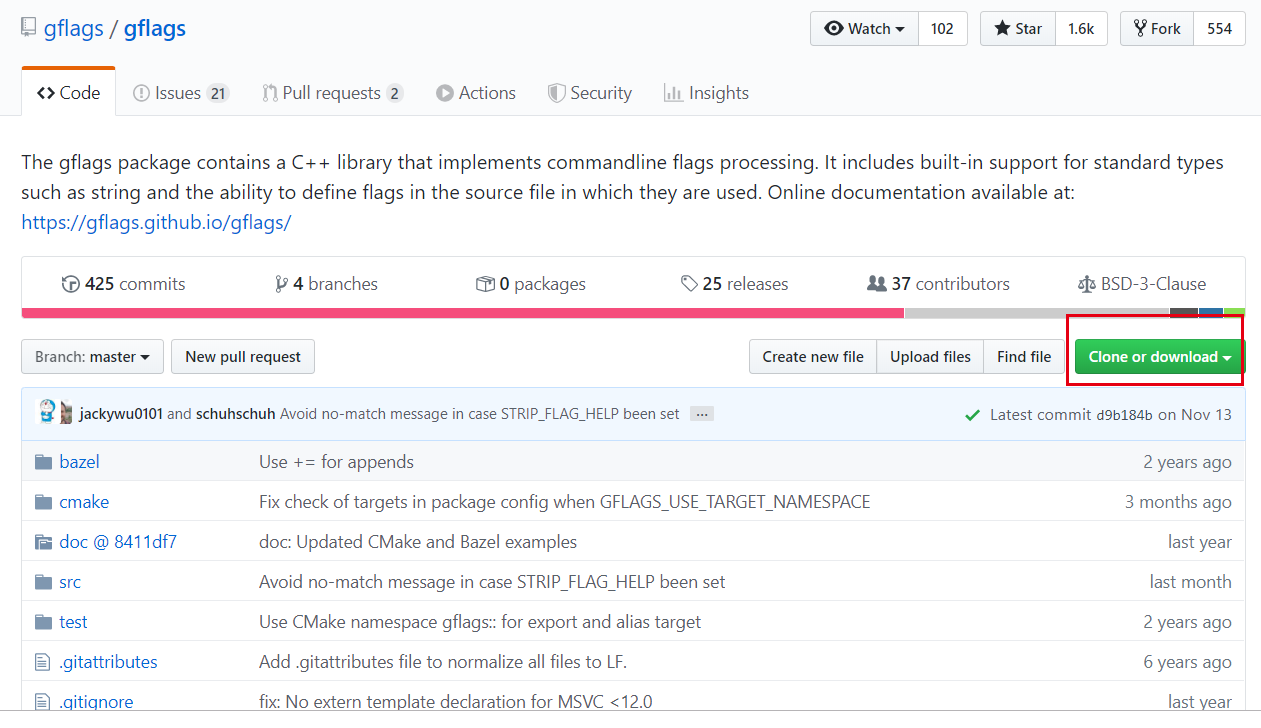1261x728 pixels.
Task: Open the BSD-3-Clause license link
Action: click(1142, 284)
